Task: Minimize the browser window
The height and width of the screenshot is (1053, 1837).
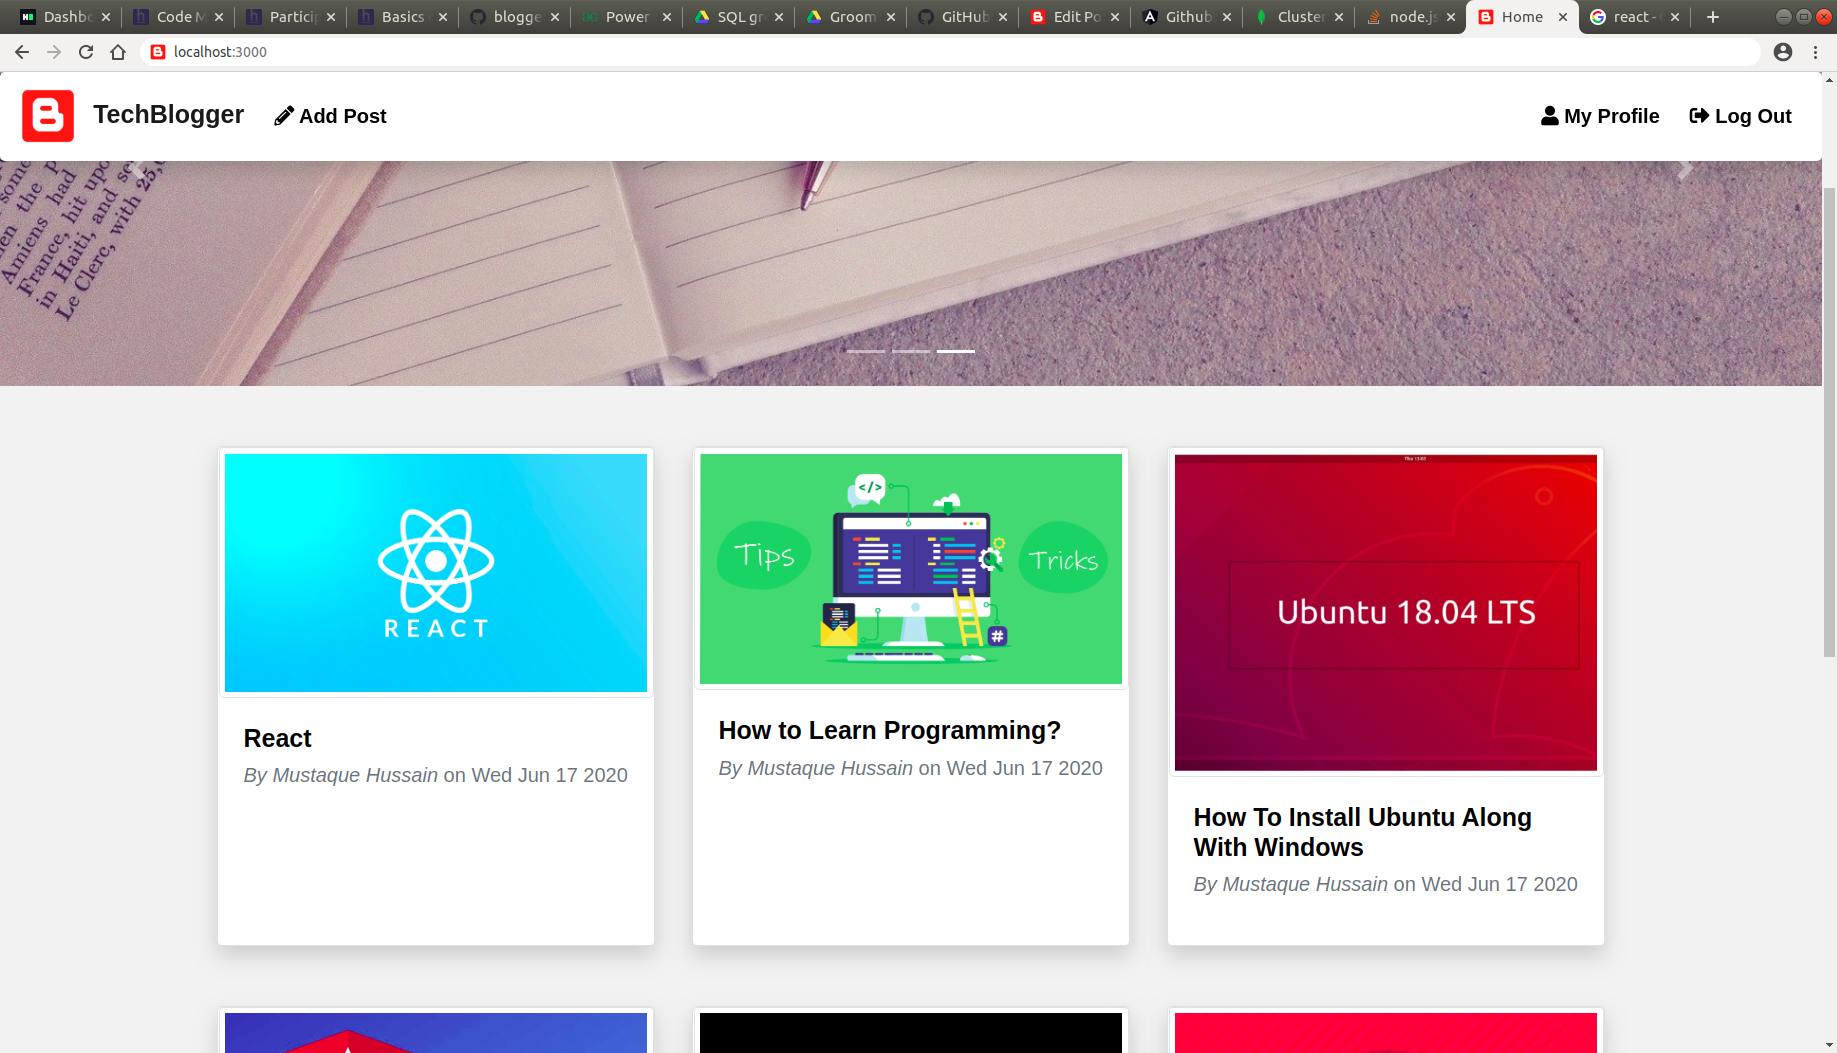Action: pos(1783,17)
